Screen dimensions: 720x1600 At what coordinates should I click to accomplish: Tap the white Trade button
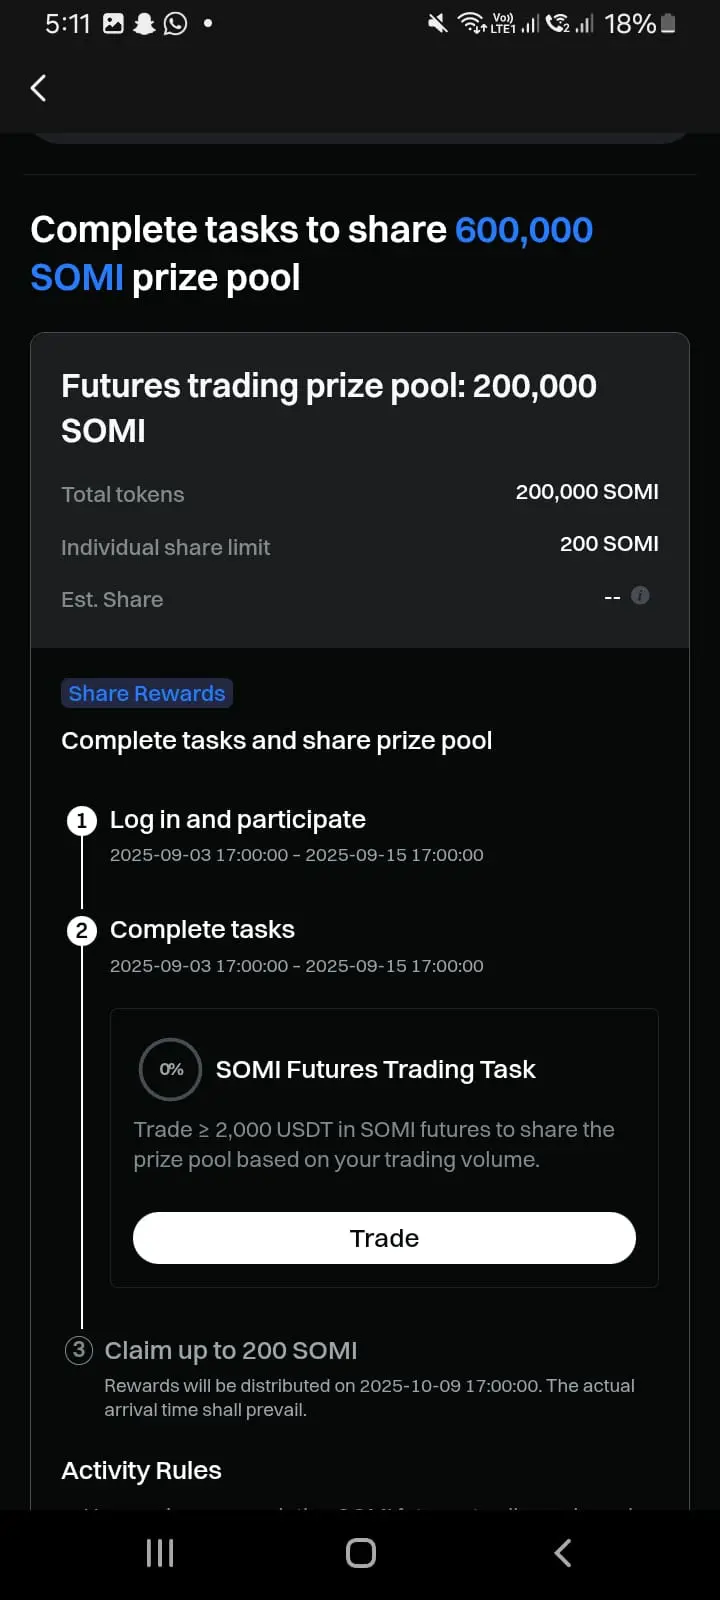coord(384,1238)
